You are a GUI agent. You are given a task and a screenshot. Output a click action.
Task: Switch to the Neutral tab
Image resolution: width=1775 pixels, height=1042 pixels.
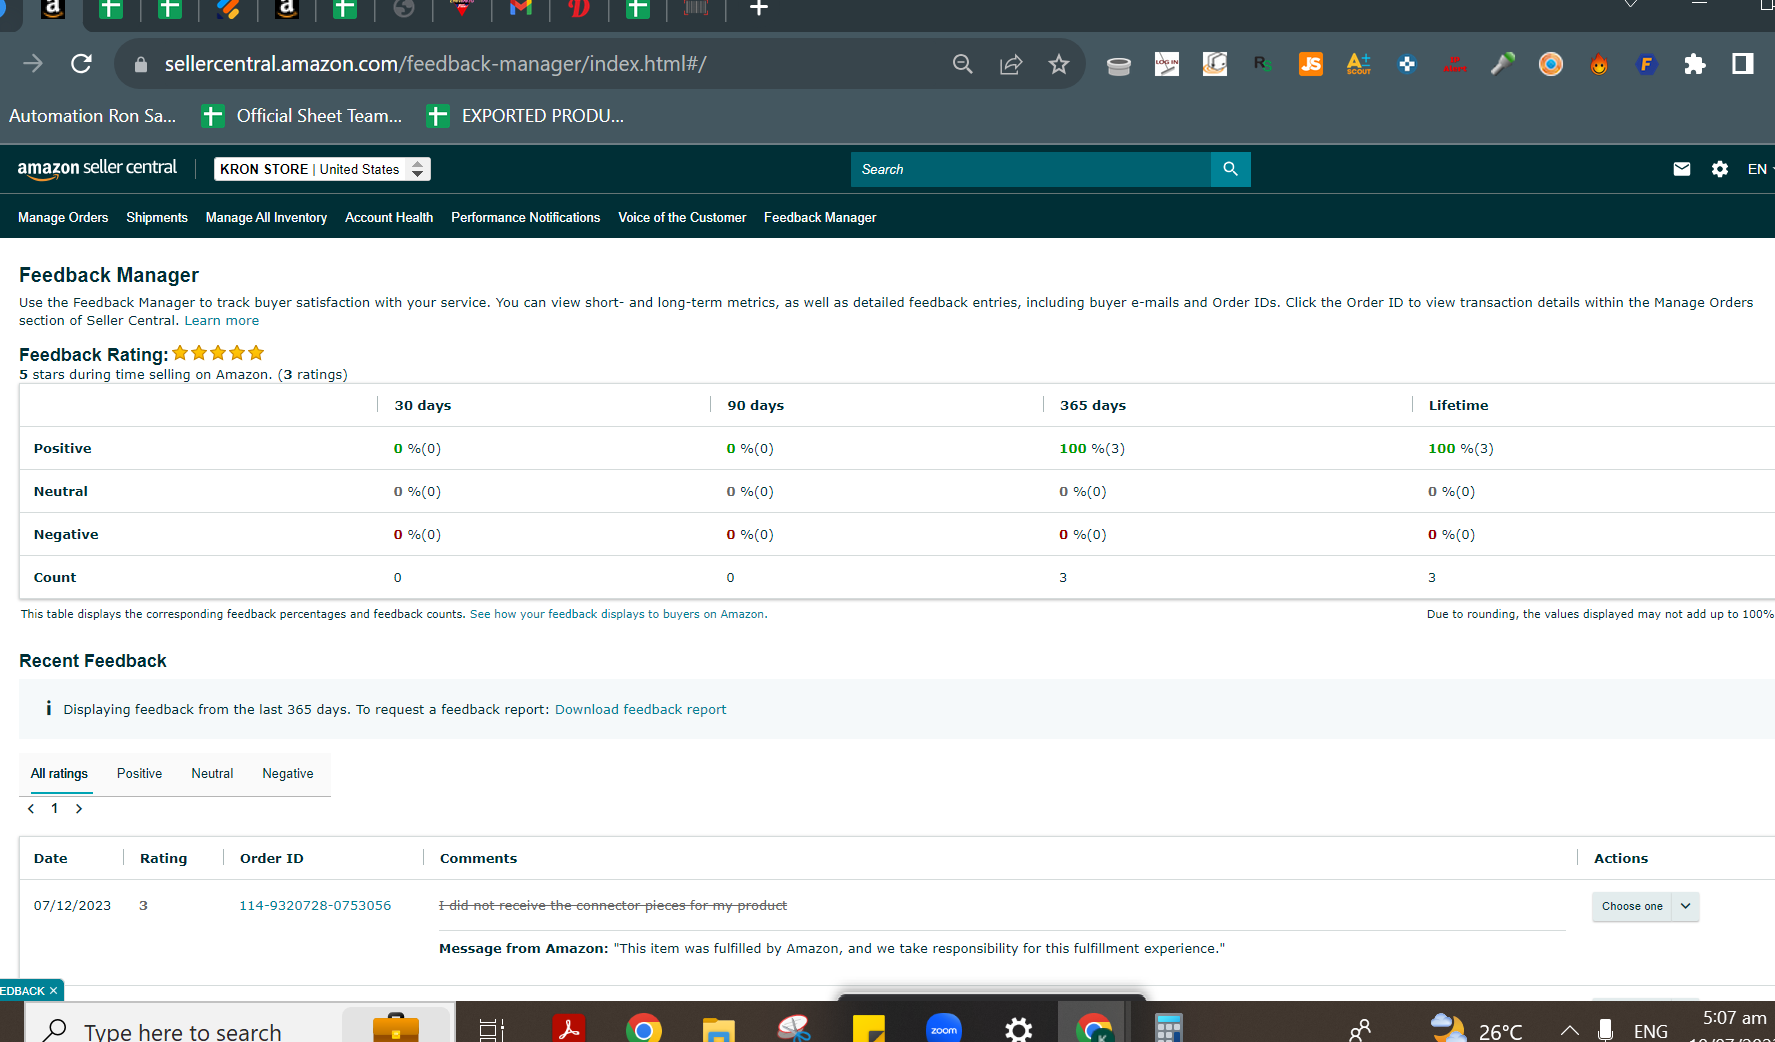tap(212, 774)
